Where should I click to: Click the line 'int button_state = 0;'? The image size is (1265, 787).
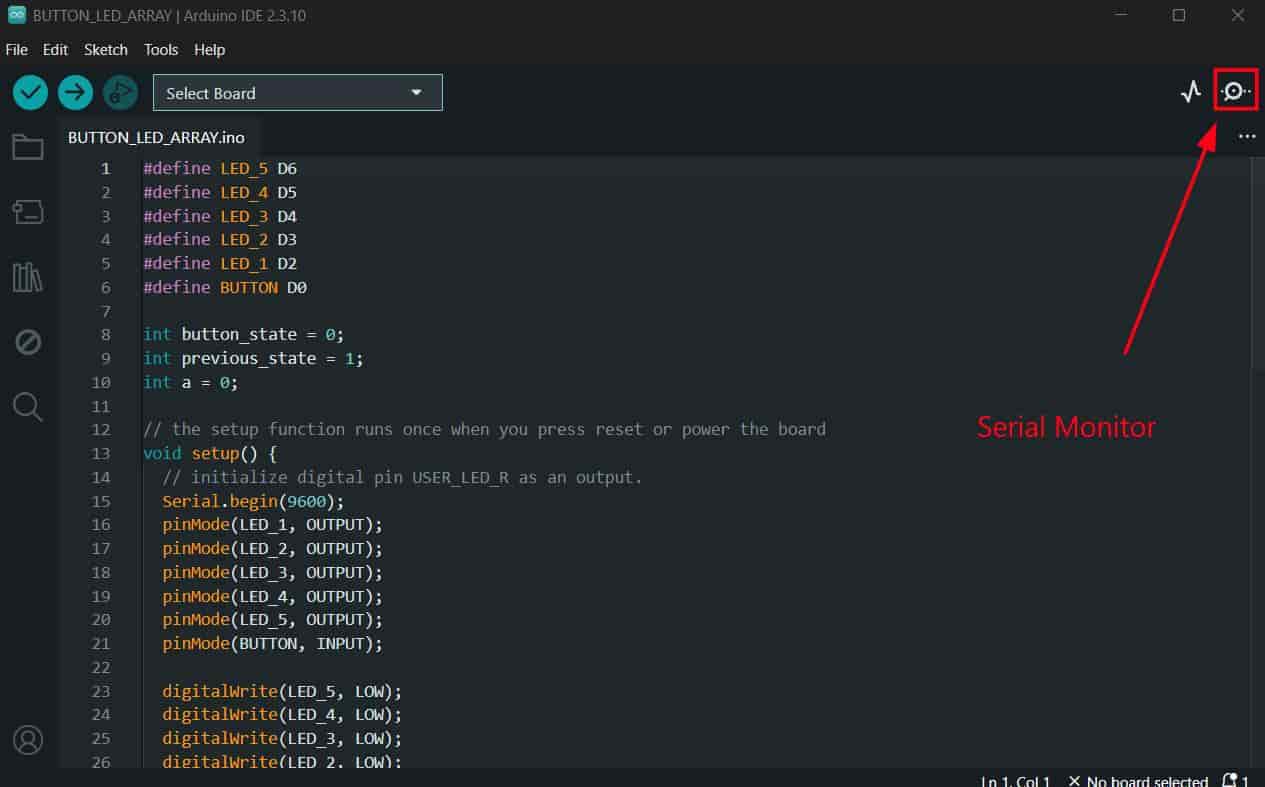pyautogui.click(x=243, y=334)
